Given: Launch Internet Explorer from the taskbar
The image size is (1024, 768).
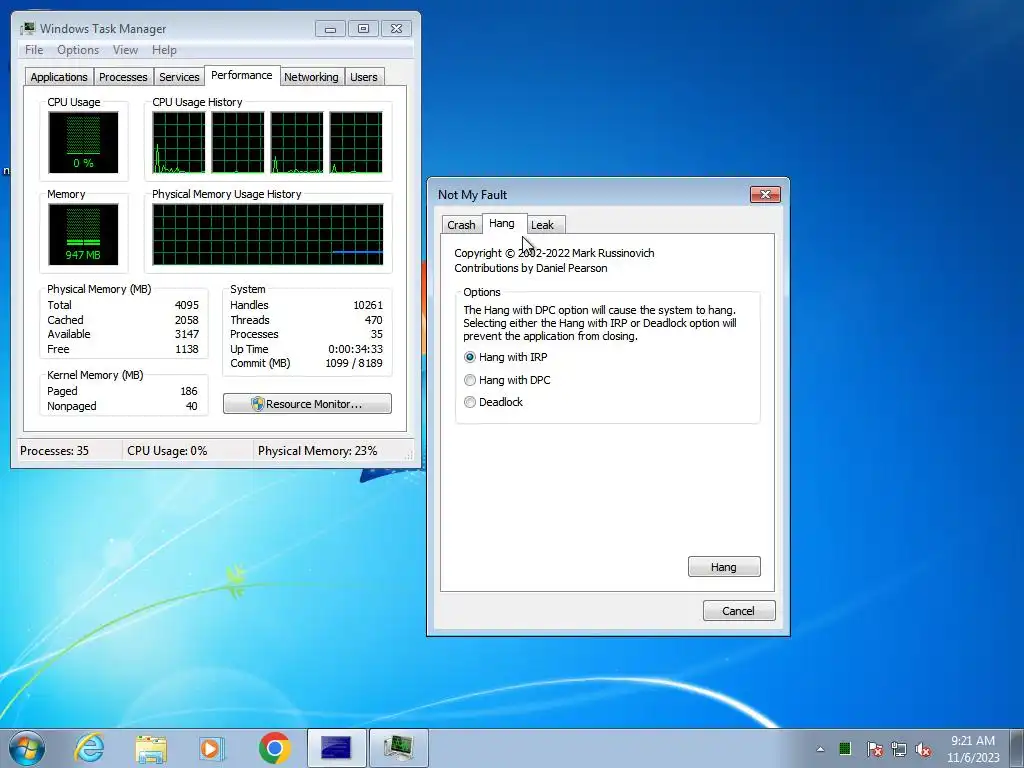Looking at the screenshot, I should tap(89, 748).
